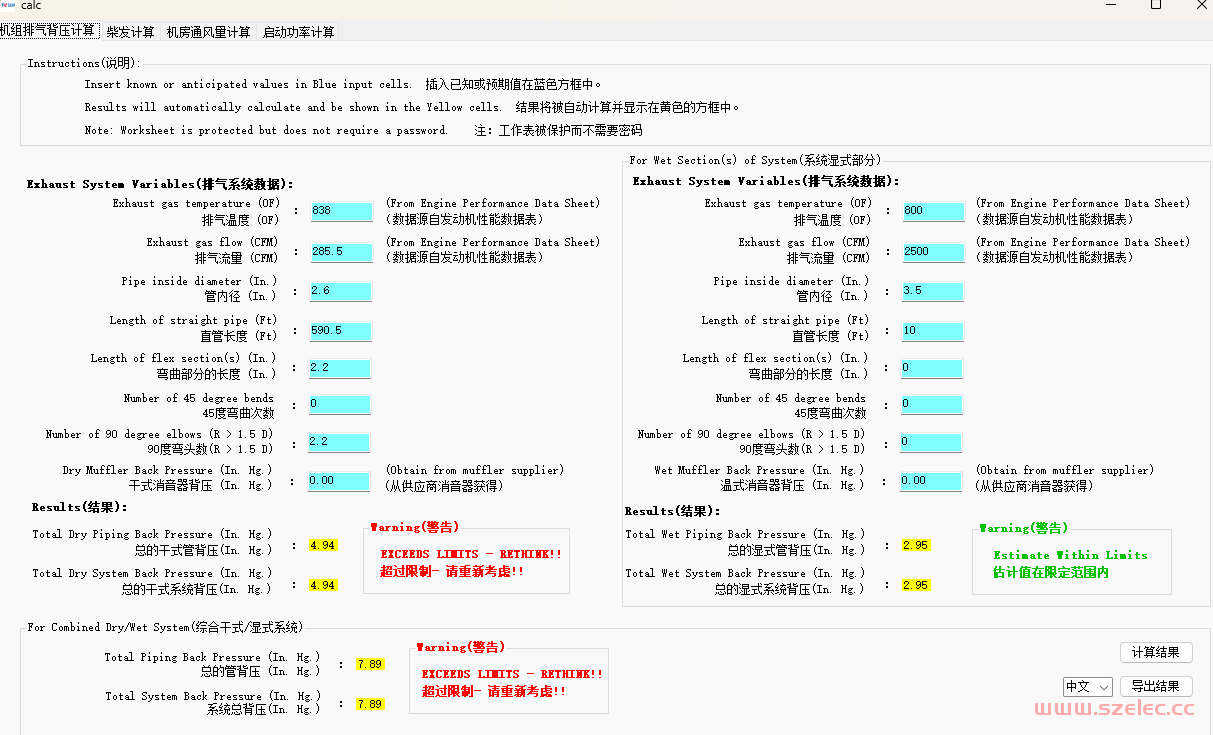The height and width of the screenshot is (735, 1213).
Task: Open the 机组排气背压计算 tab
Action: coord(48,31)
